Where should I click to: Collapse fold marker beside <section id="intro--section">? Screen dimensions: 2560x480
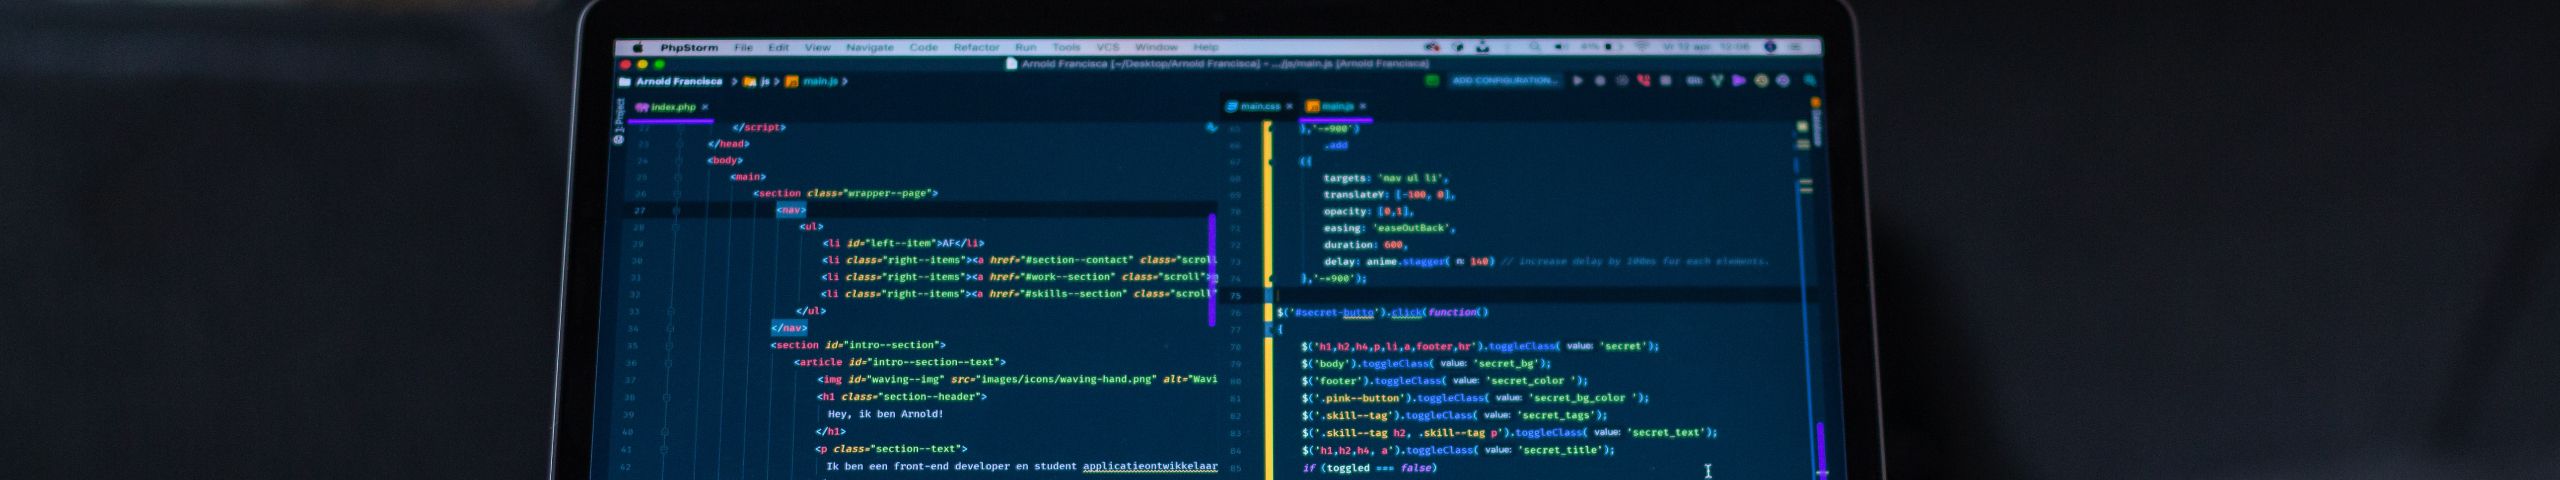point(670,346)
